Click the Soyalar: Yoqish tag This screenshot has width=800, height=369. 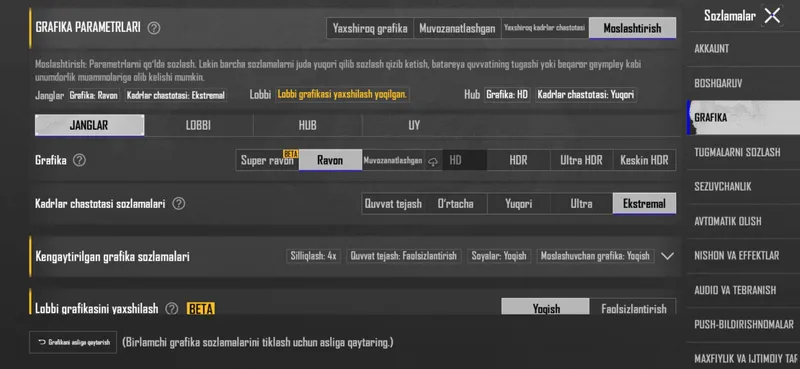pyautogui.click(x=499, y=256)
